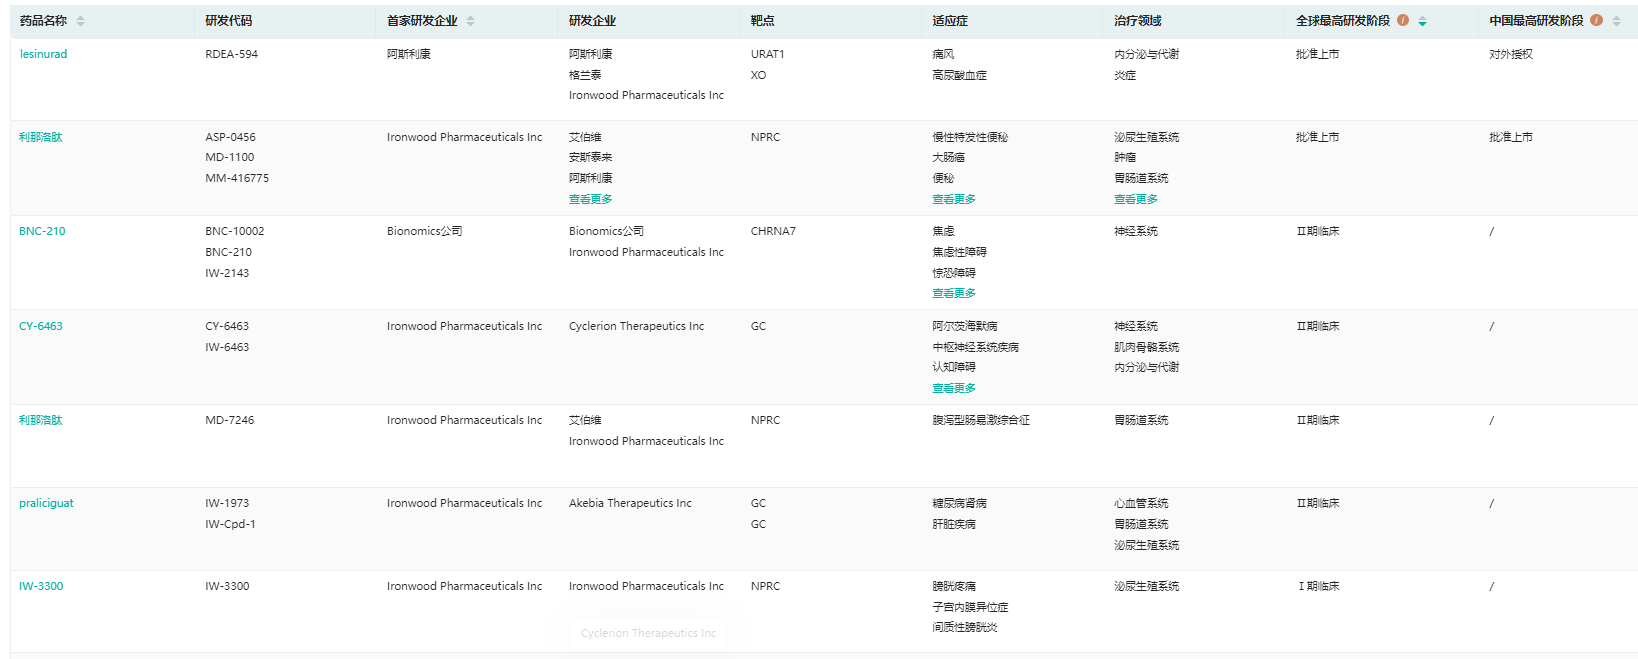Open the CY-6463 drug name link
The image size is (1638, 659).
coord(41,326)
